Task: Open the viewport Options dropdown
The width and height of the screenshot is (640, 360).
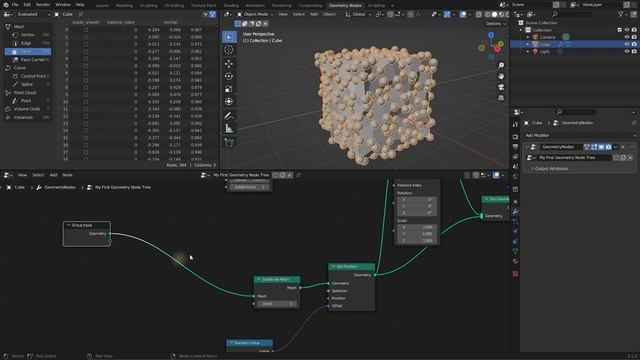Action: 496,24
